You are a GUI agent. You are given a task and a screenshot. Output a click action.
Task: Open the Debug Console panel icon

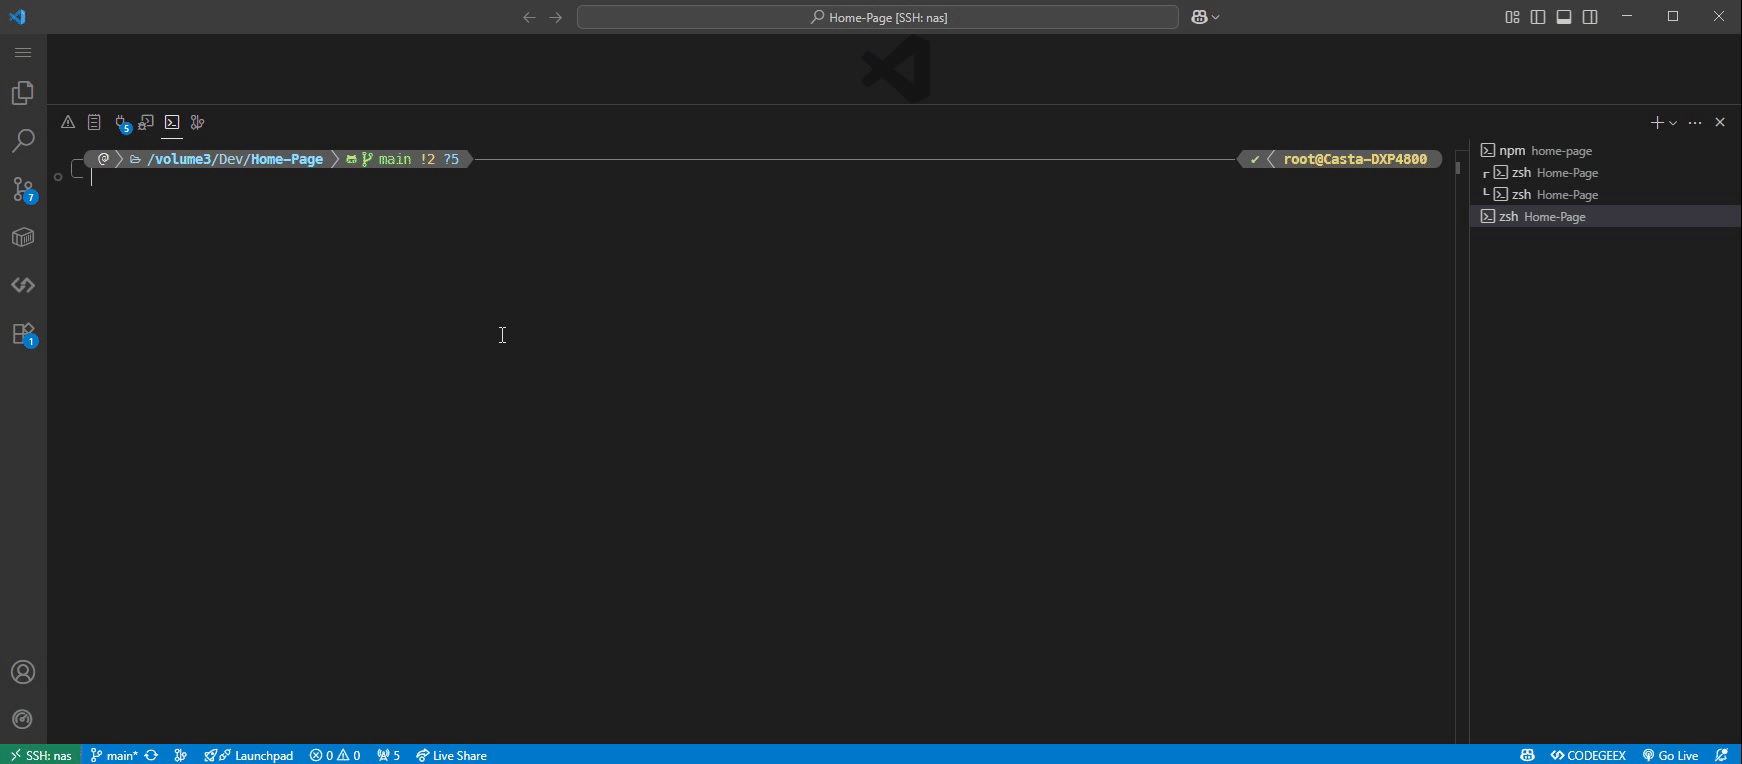pyautogui.click(x=146, y=122)
